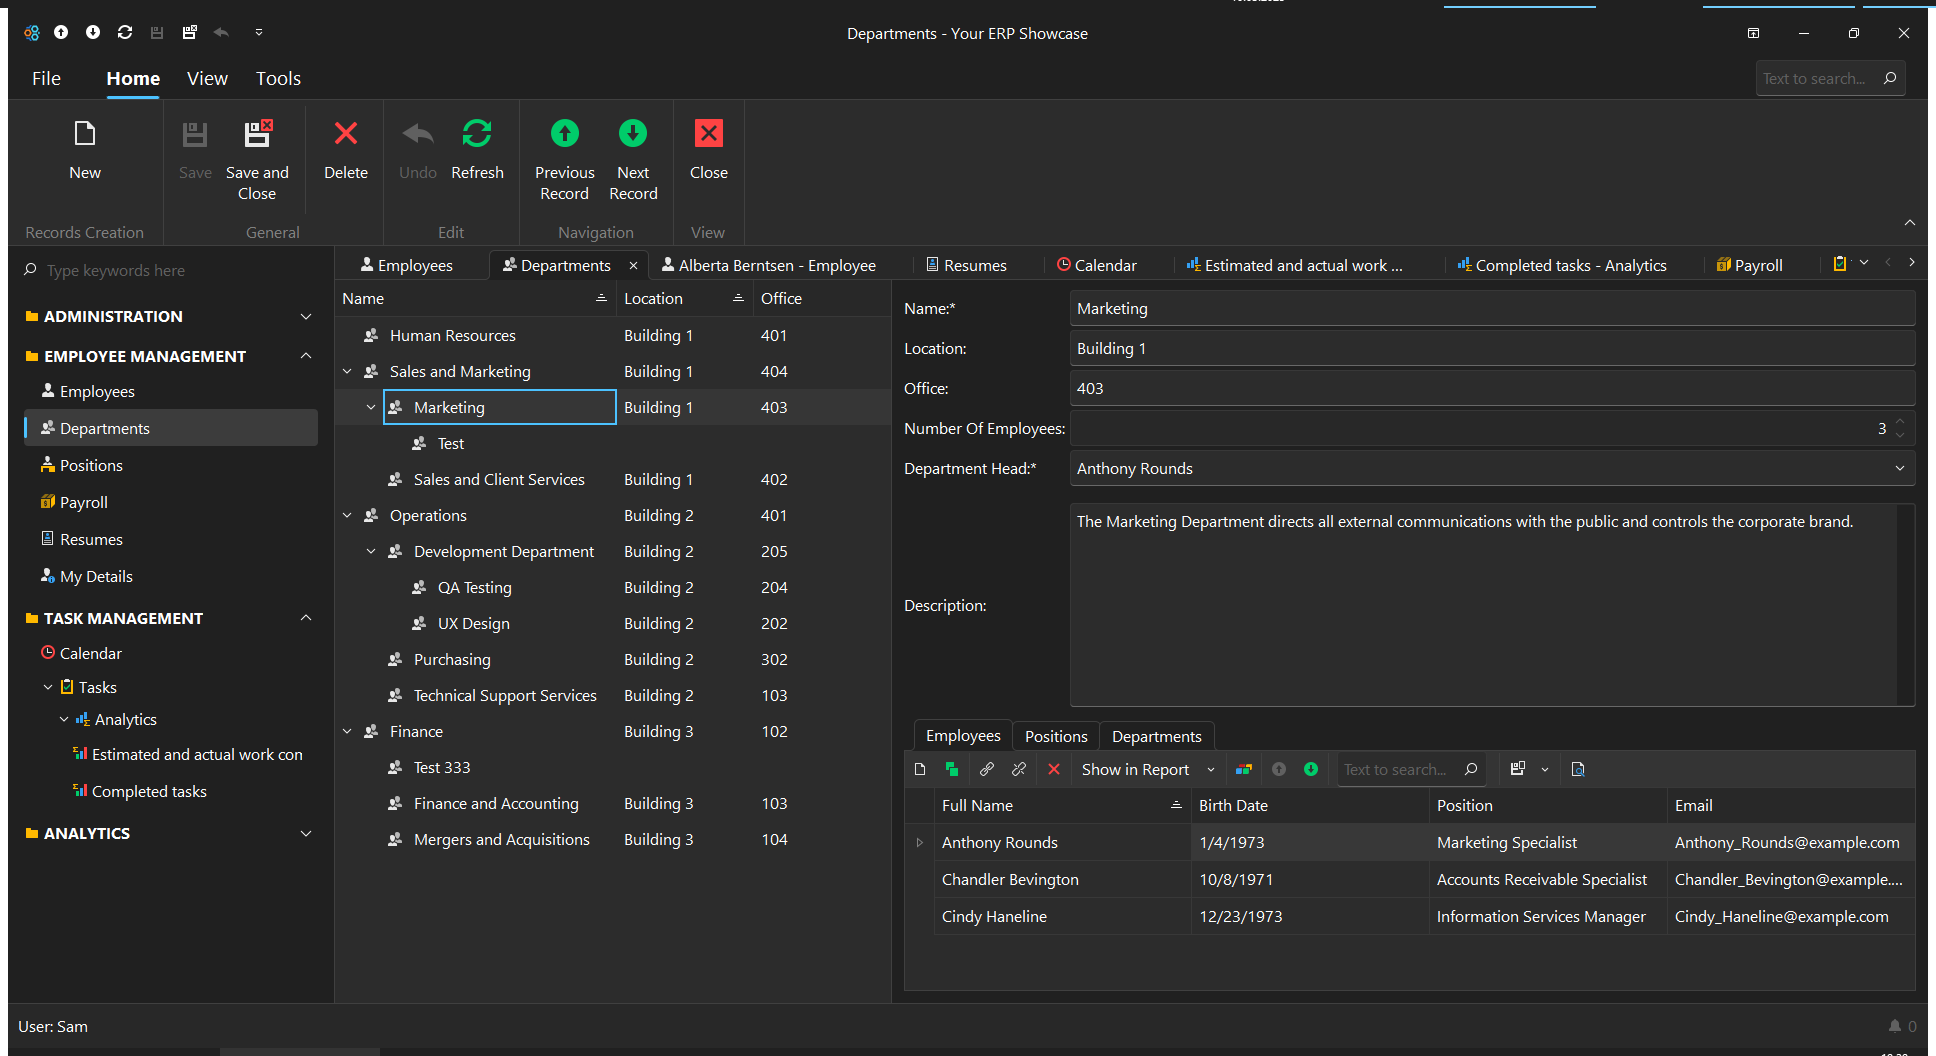Open the Department Head dropdown
The height and width of the screenshot is (1056, 1936).
1899,469
